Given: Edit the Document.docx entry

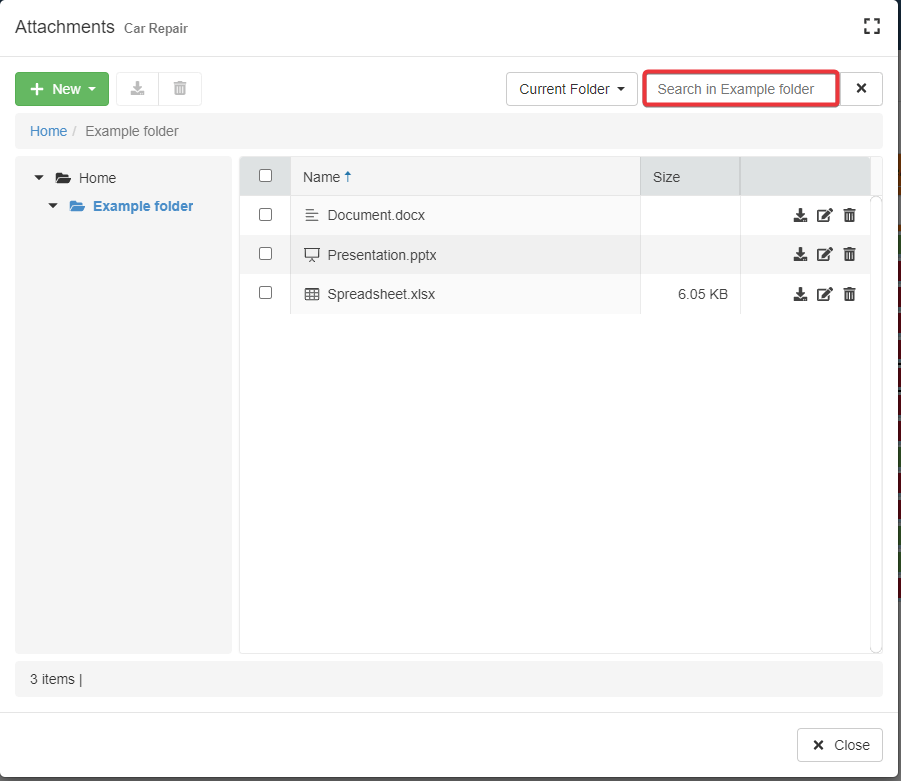Looking at the screenshot, I should coord(825,215).
